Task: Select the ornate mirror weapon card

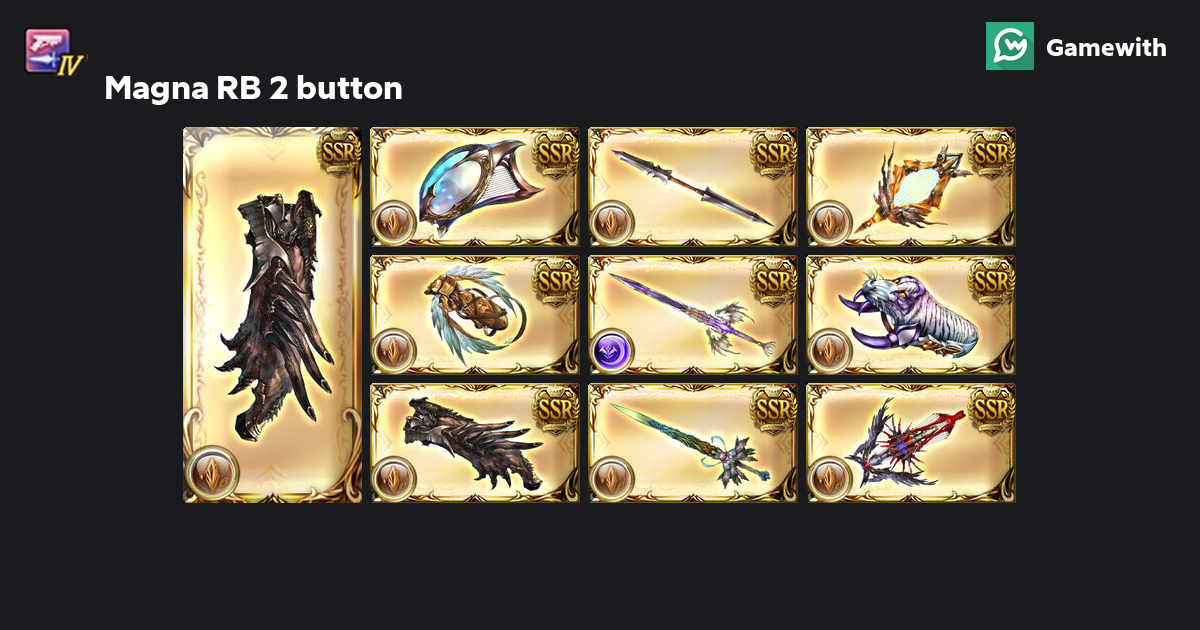Action: coord(911,186)
